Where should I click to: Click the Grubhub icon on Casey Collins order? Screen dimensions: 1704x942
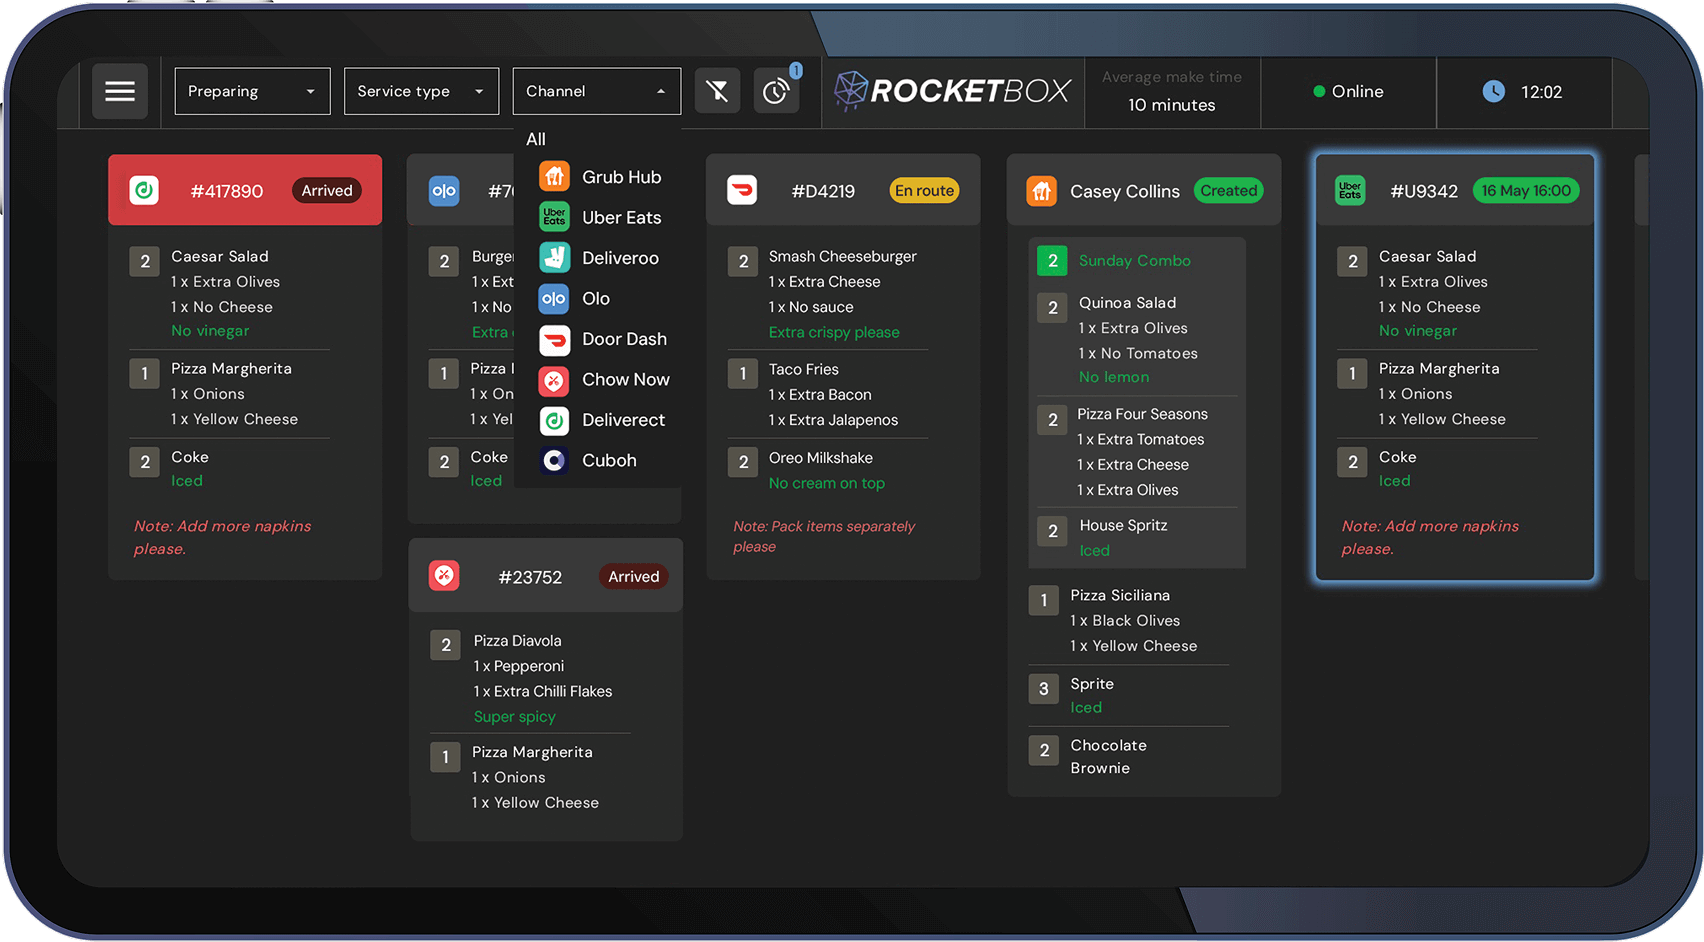click(x=1042, y=190)
